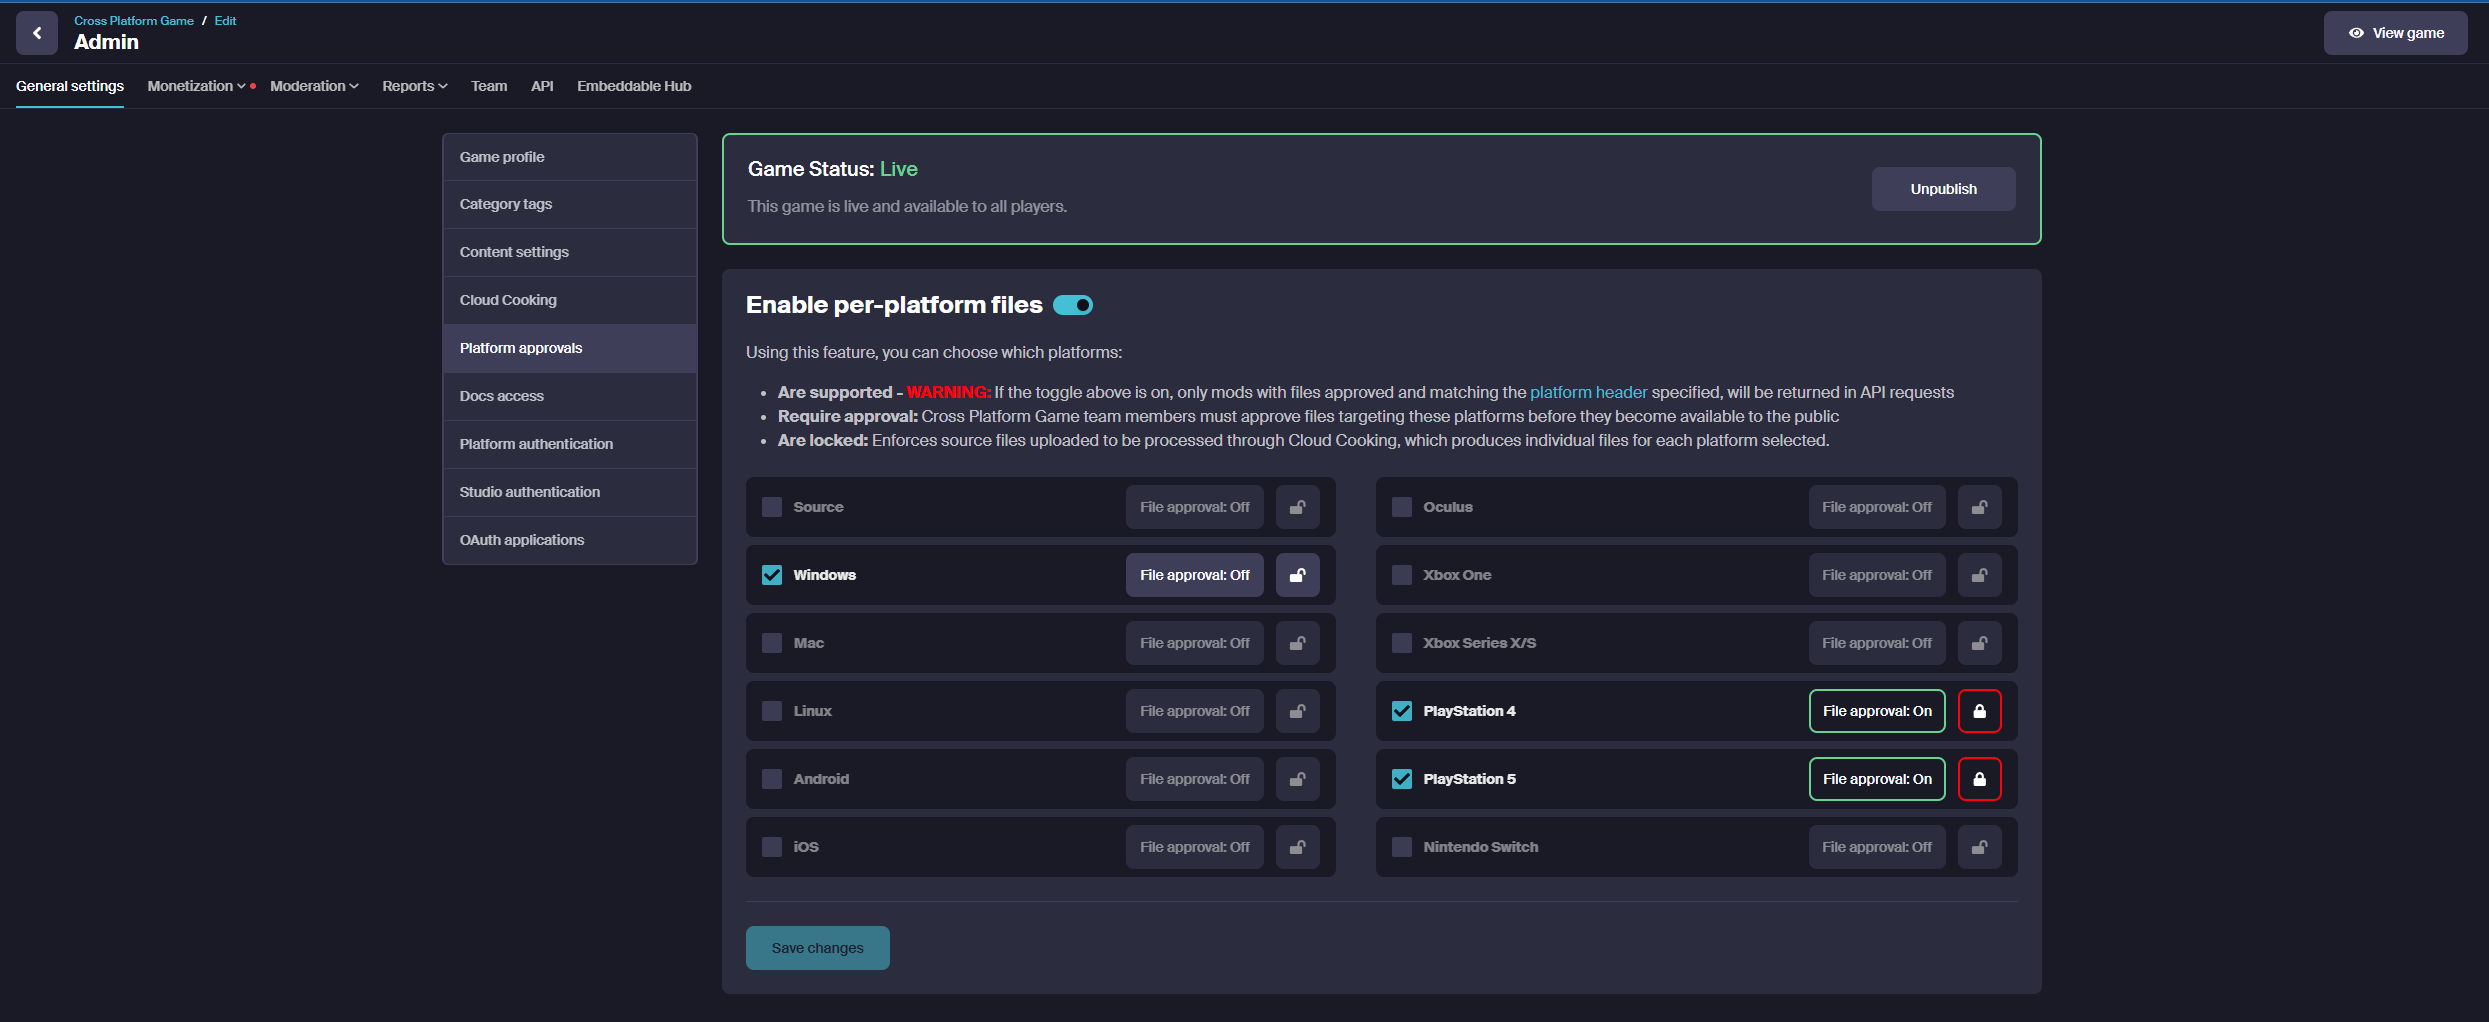Viewport: 2489px width, 1022px height.
Task: Click the lock icon for Source
Action: (1298, 507)
